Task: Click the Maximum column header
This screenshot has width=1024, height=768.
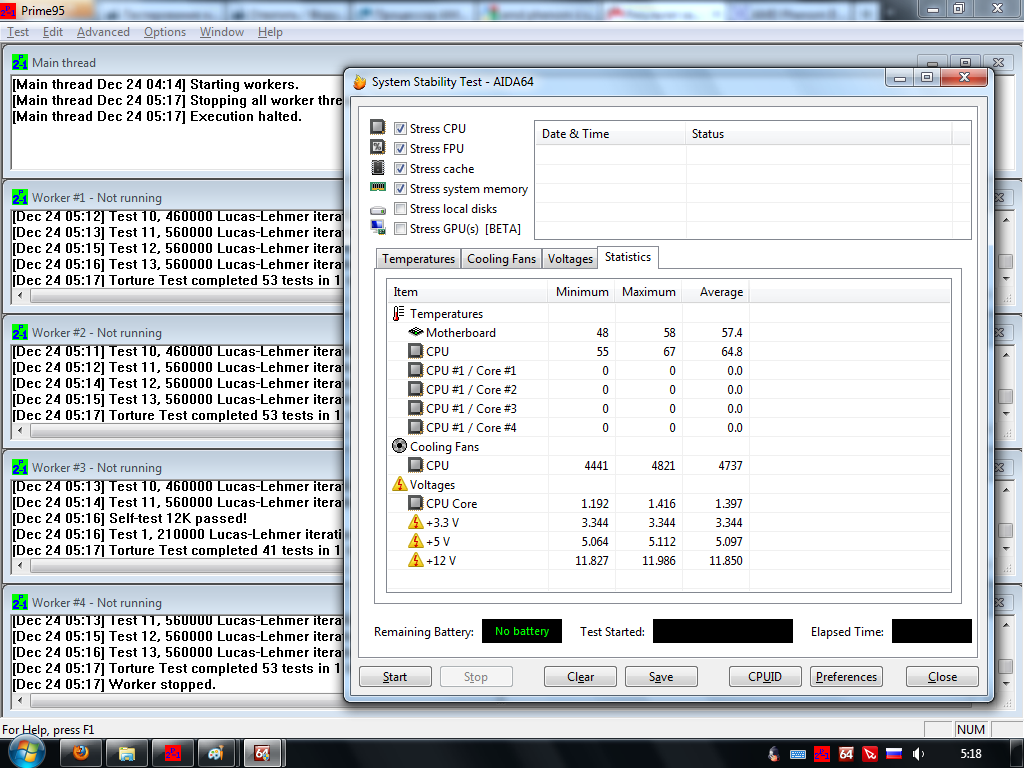Action: tap(648, 291)
